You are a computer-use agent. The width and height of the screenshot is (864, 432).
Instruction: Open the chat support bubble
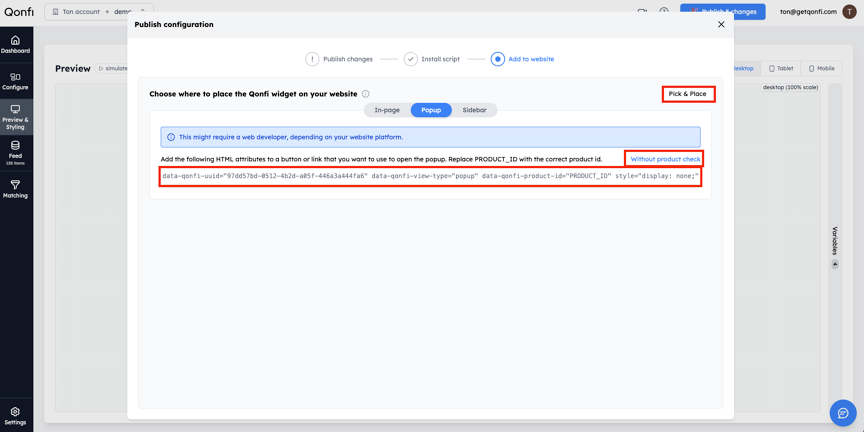tap(843, 413)
